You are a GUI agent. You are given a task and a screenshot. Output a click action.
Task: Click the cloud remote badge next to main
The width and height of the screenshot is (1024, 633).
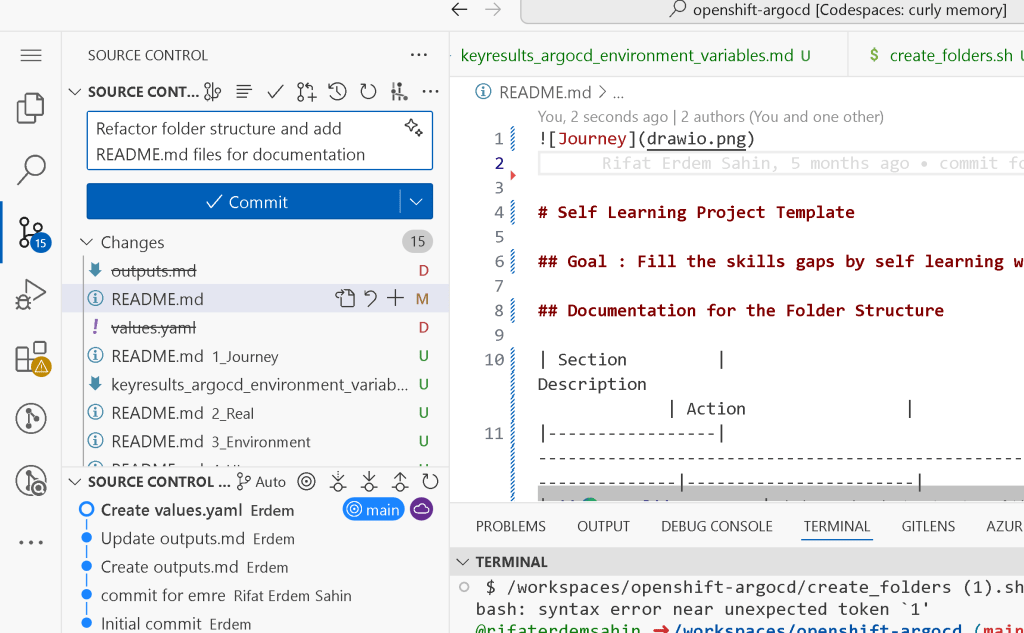(421, 509)
